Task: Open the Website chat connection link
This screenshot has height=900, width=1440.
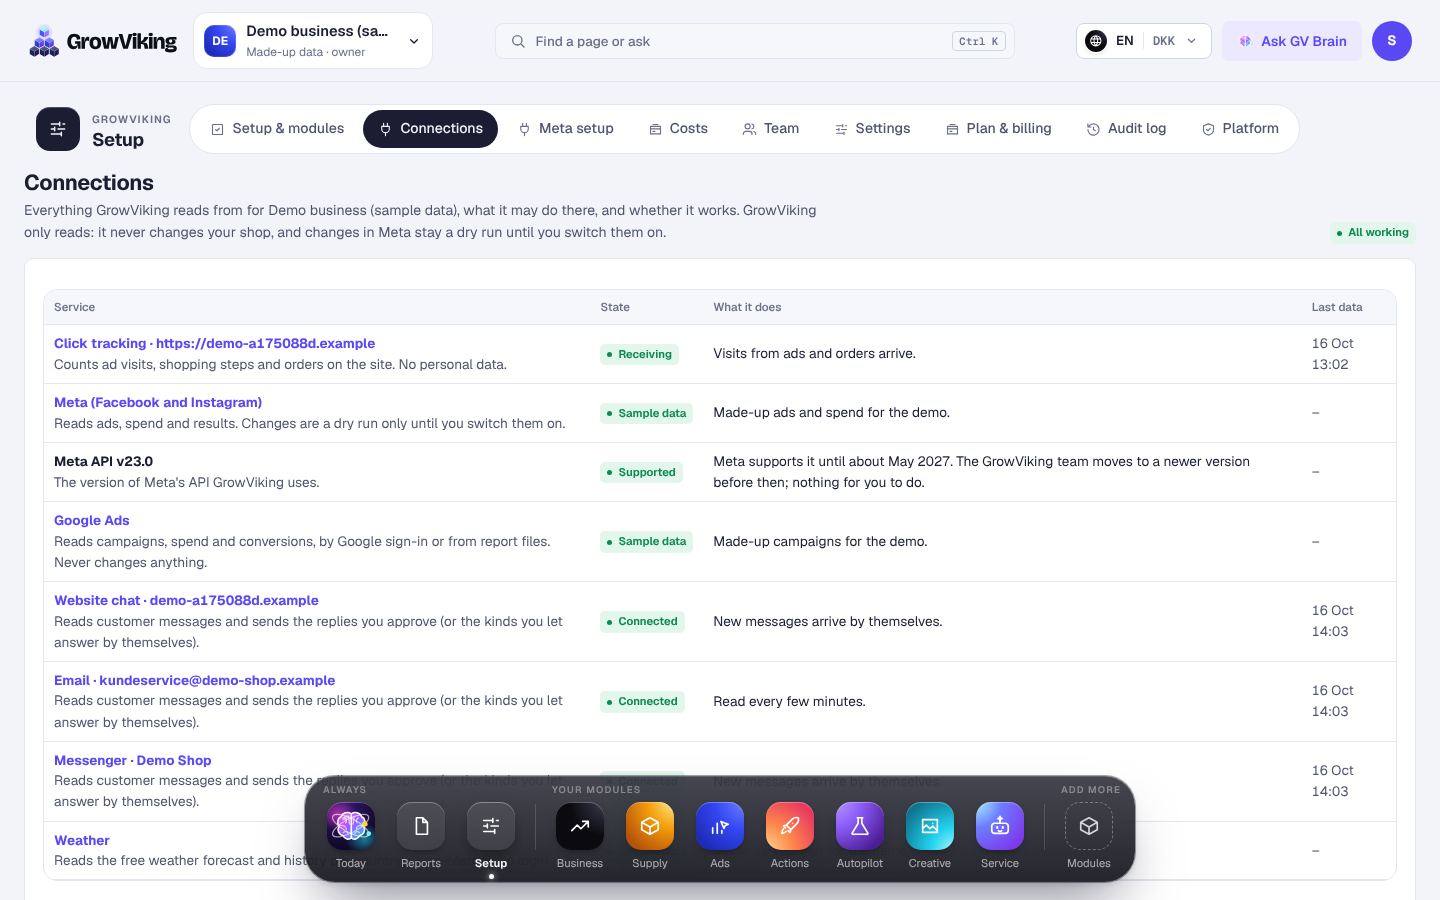Action: (186, 600)
